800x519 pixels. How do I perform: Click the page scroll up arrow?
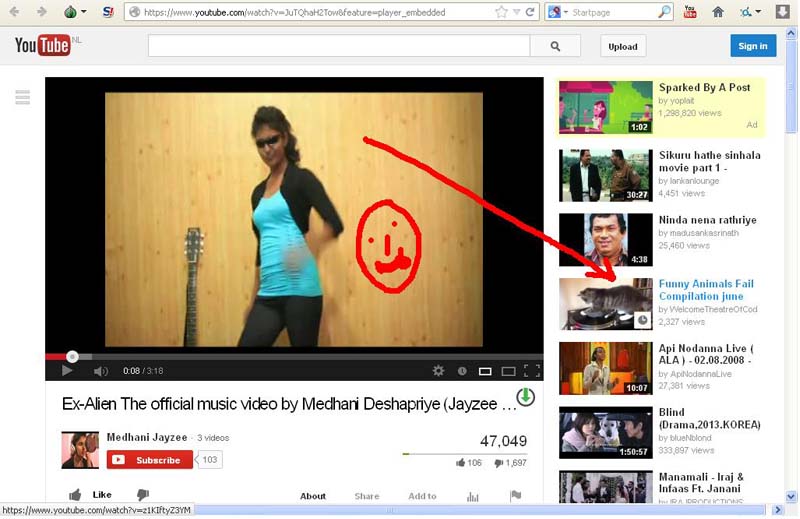[791, 34]
